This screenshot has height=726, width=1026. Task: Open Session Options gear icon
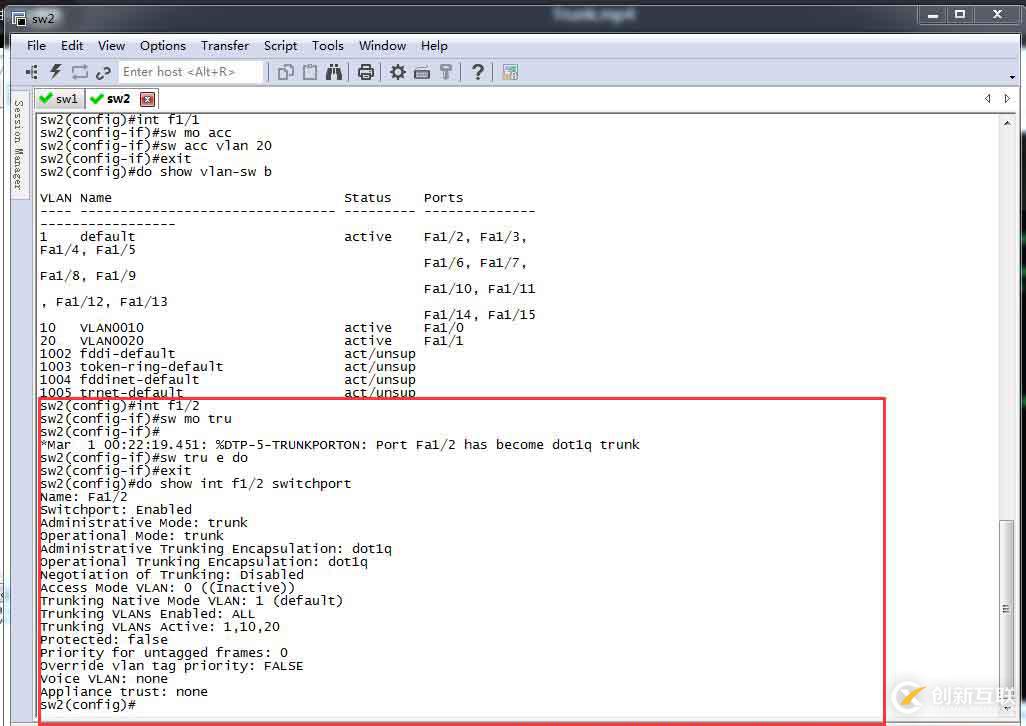398,72
